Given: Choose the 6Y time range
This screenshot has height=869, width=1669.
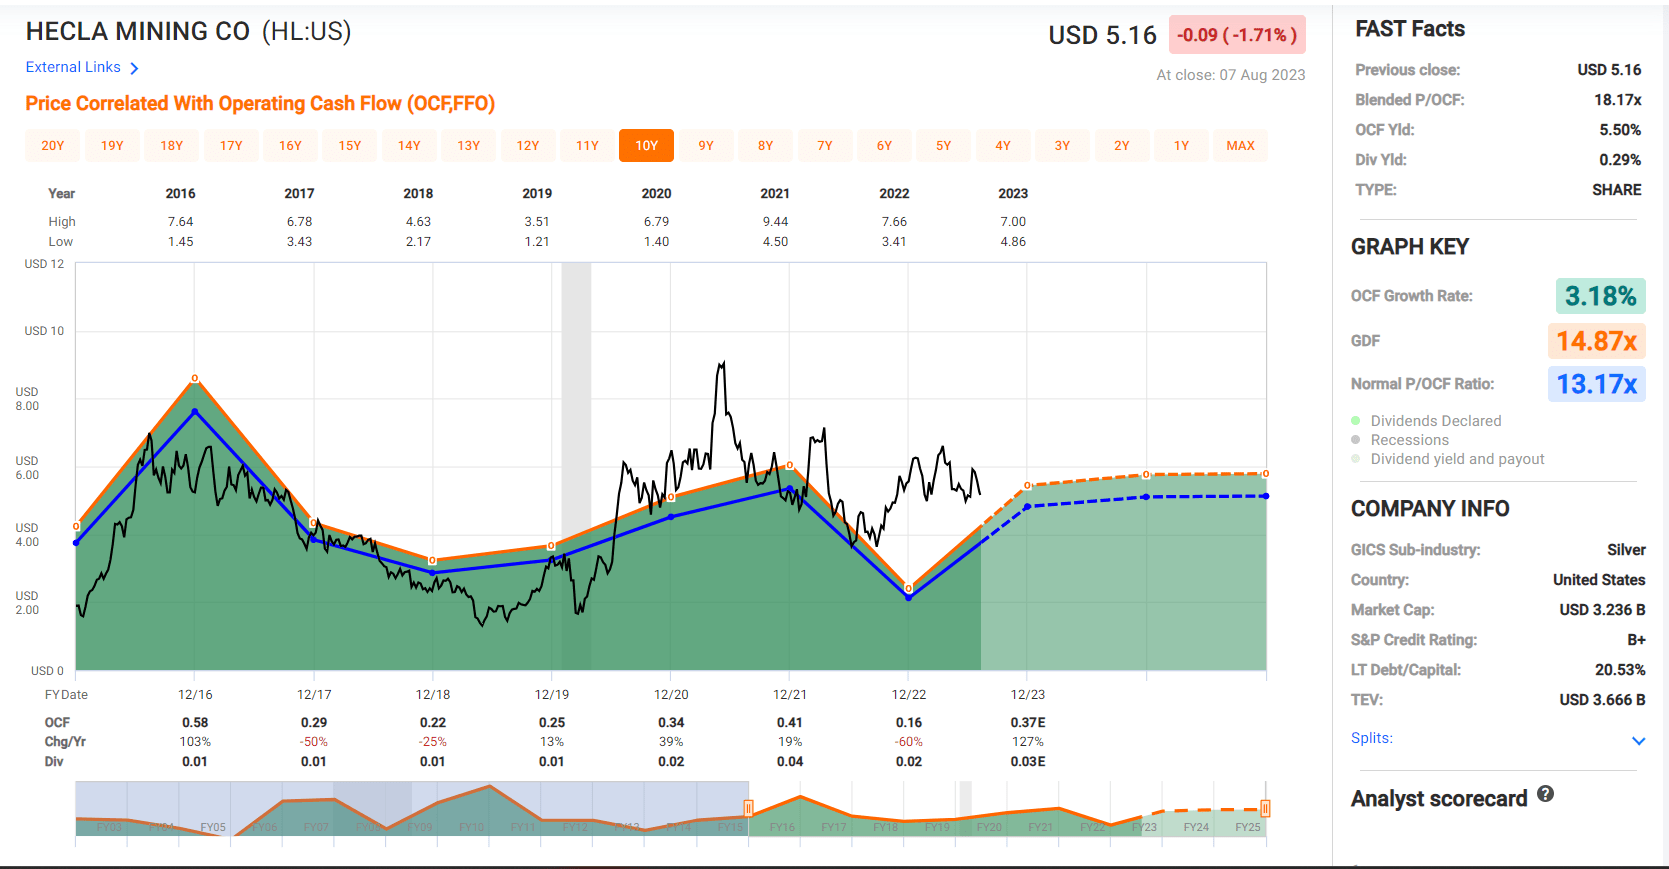Looking at the screenshot, I should coord(884,146).
